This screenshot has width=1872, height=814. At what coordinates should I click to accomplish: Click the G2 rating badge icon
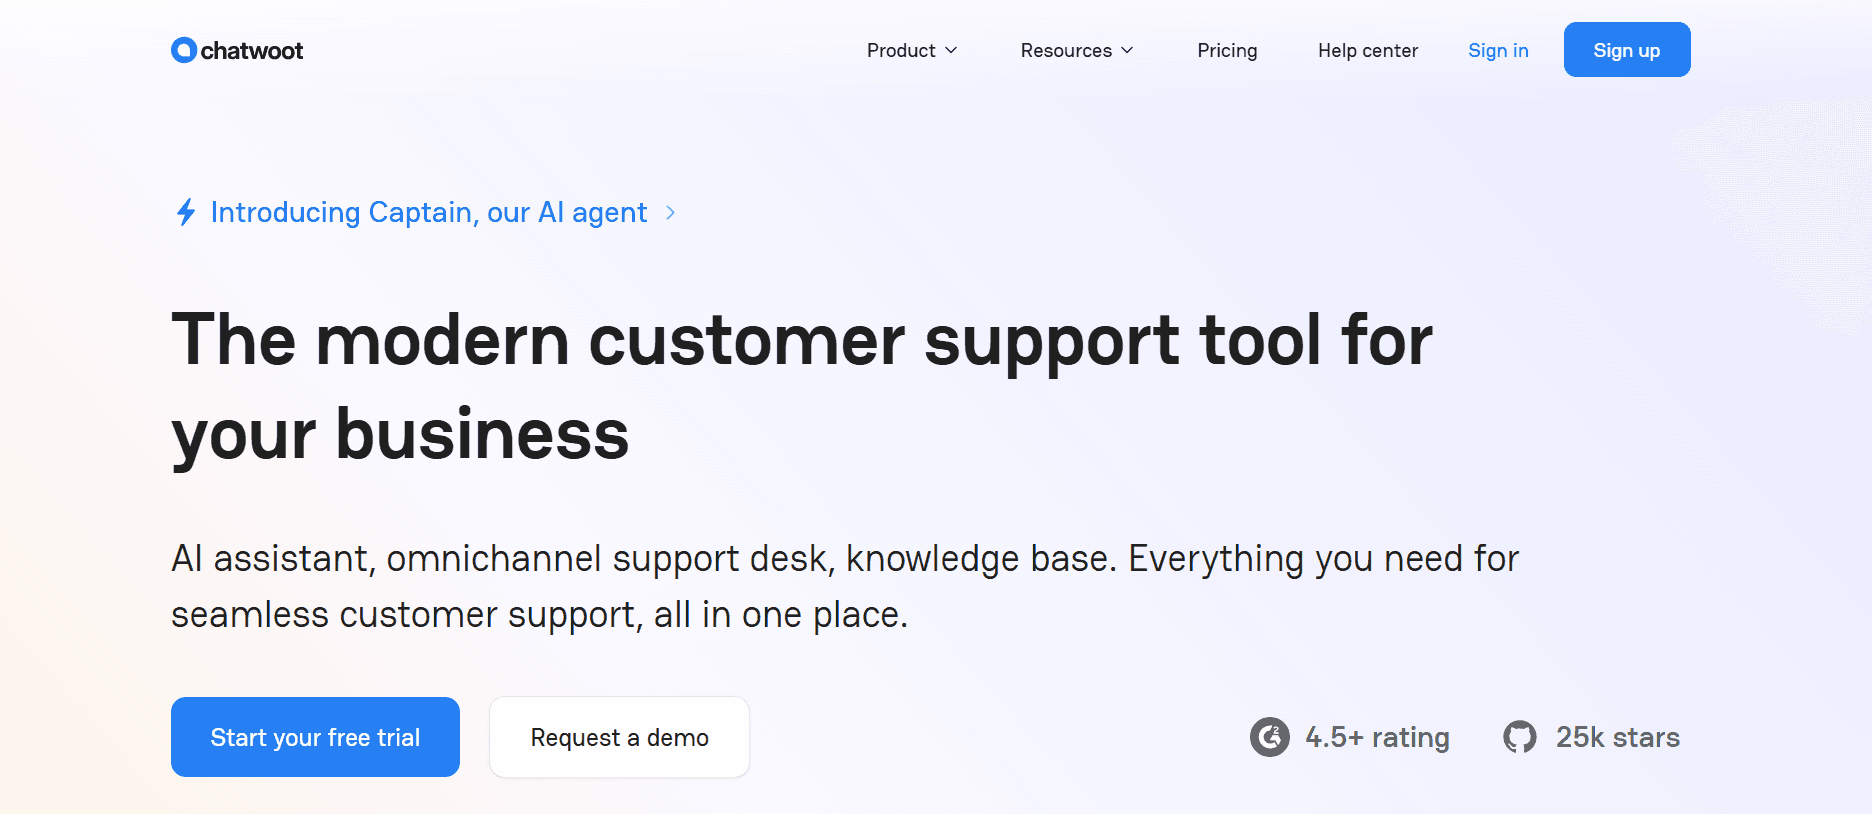[x=1270, y=738]
